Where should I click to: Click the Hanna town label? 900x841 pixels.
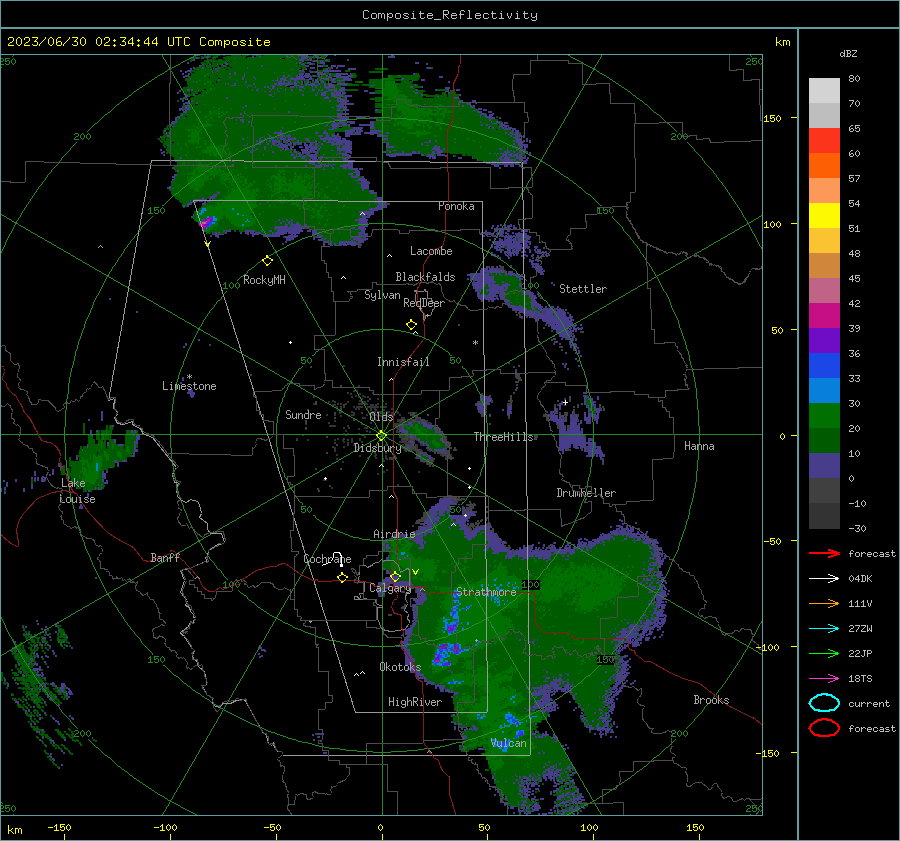coord(699,446)
